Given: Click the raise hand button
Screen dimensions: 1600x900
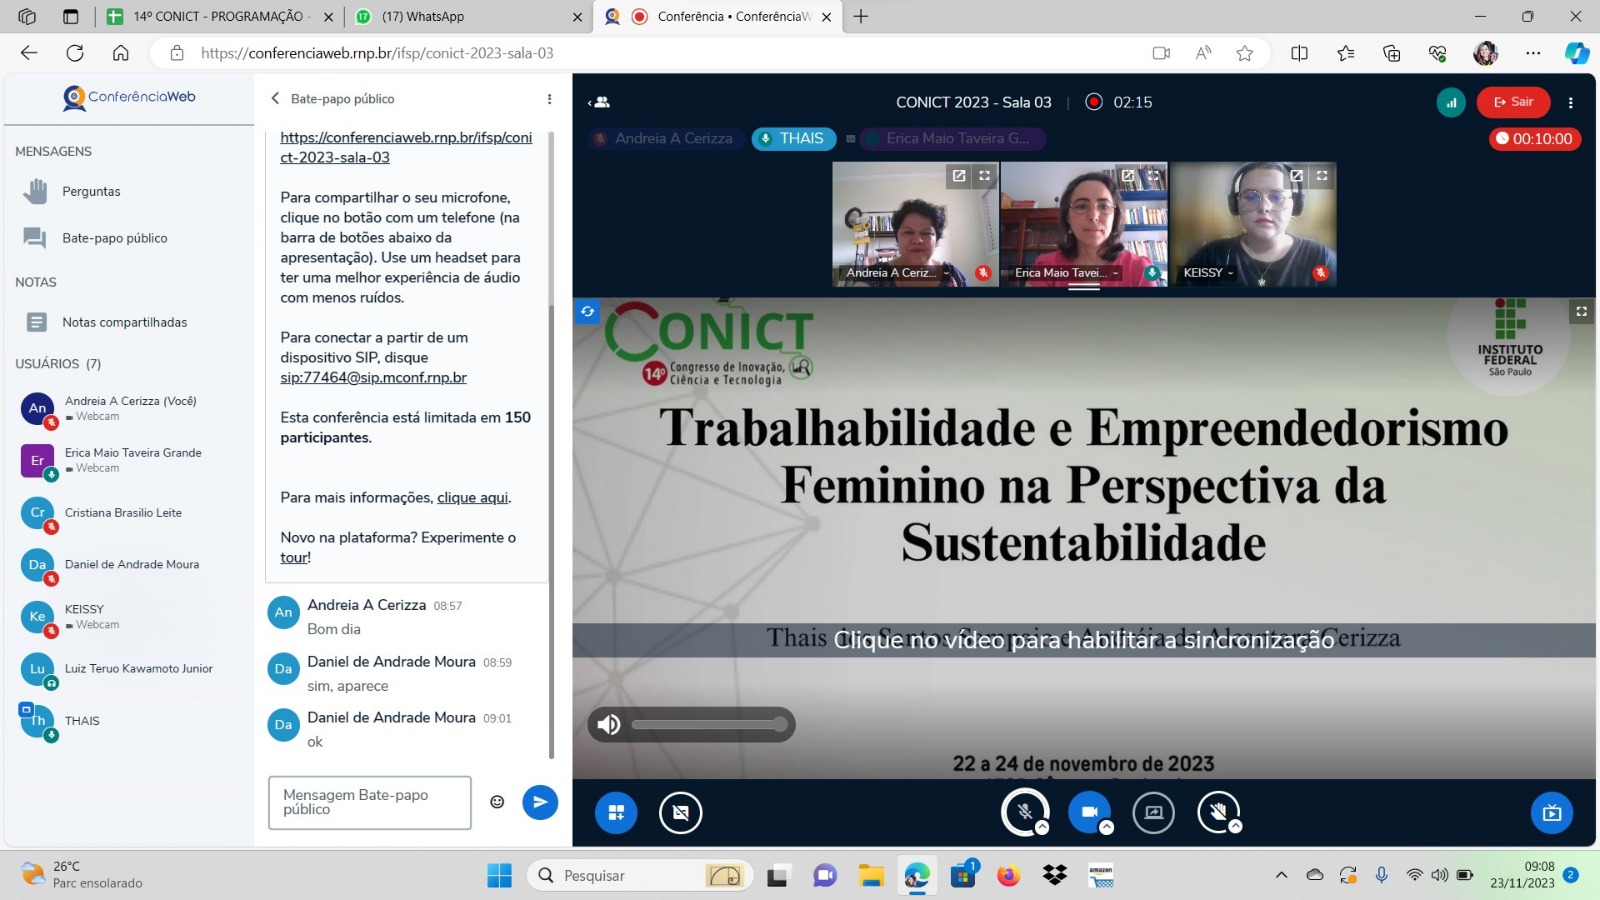Looking at the screenshot, I should click(1218, 811).
